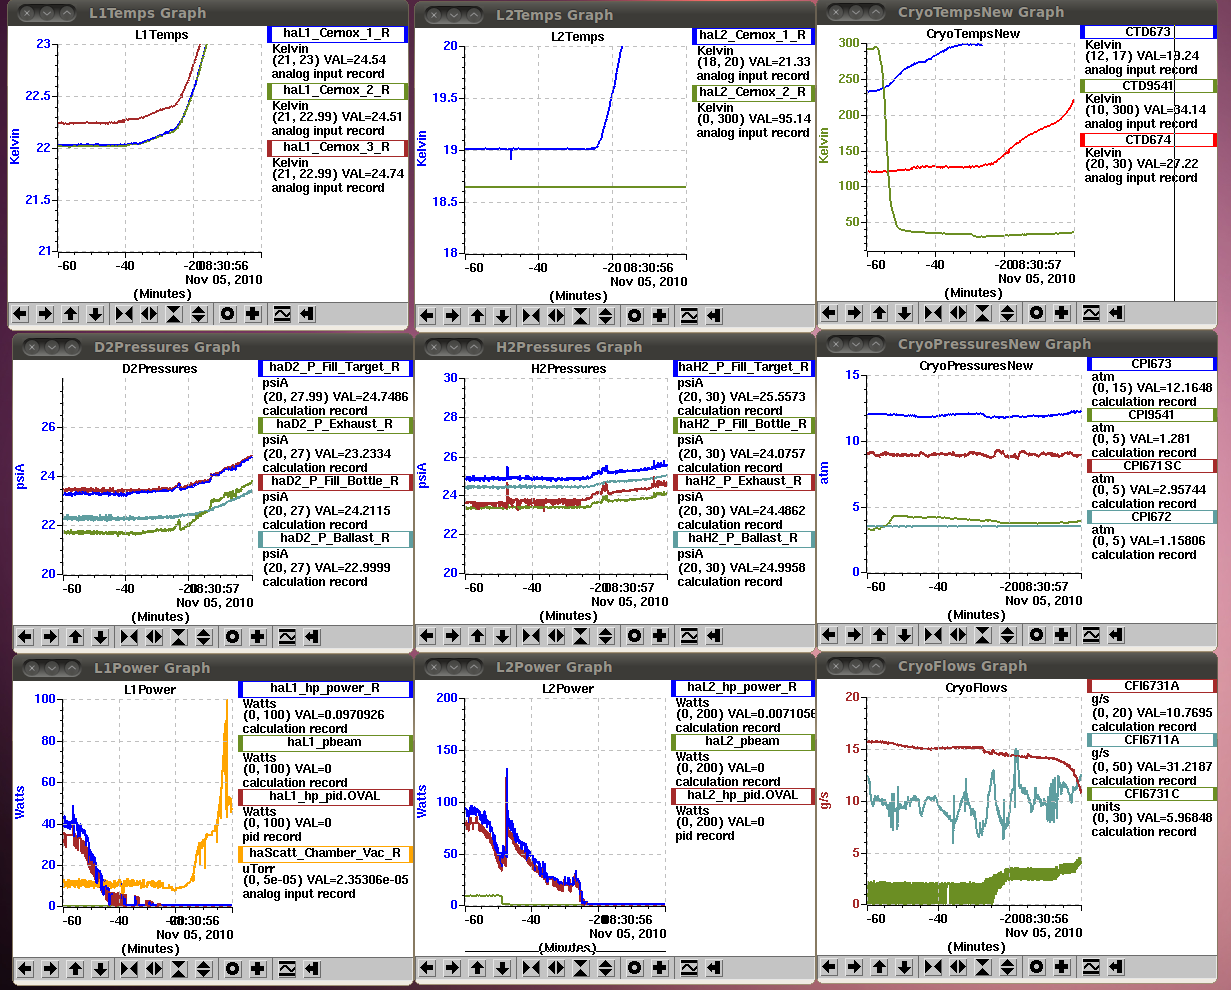Click the plus icon in L2Power Graph toolbar
Screen dimensions: 1231x990
[x=660, y=968]
